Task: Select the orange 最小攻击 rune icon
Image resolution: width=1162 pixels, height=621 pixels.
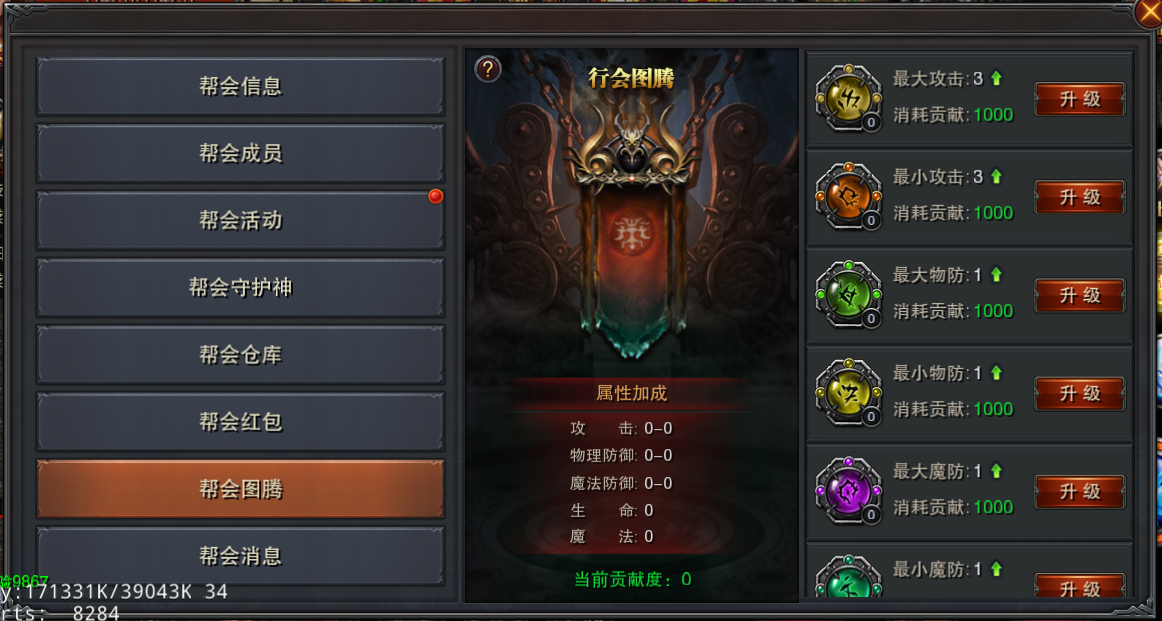Action: pos(849,196)
